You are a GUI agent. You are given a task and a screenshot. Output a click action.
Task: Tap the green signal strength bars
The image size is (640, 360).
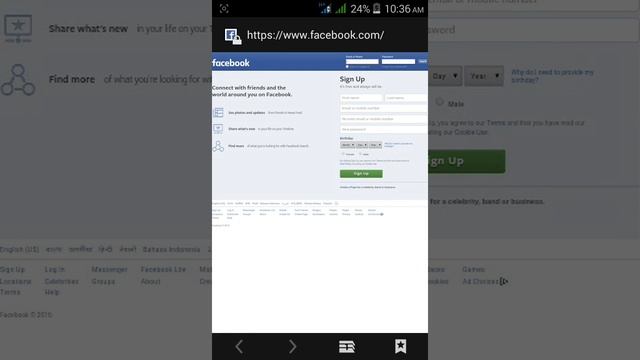[x=340, y=9]
